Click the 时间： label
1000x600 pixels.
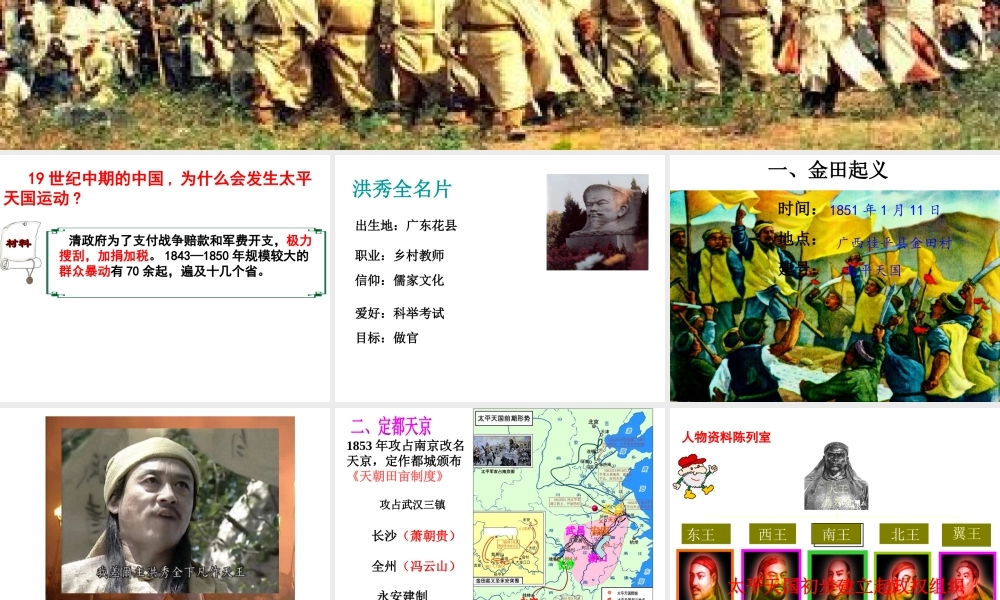(798, 209)
